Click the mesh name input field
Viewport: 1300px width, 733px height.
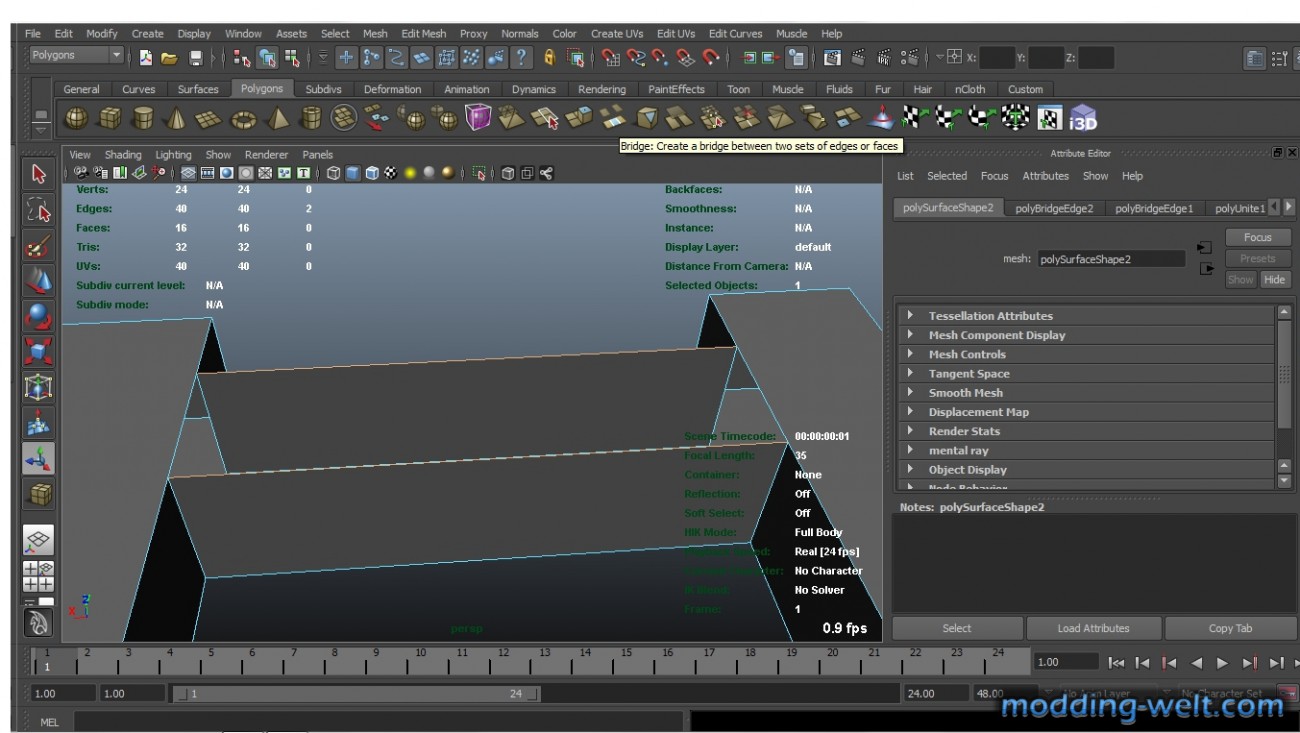(x=1110, y=258)
